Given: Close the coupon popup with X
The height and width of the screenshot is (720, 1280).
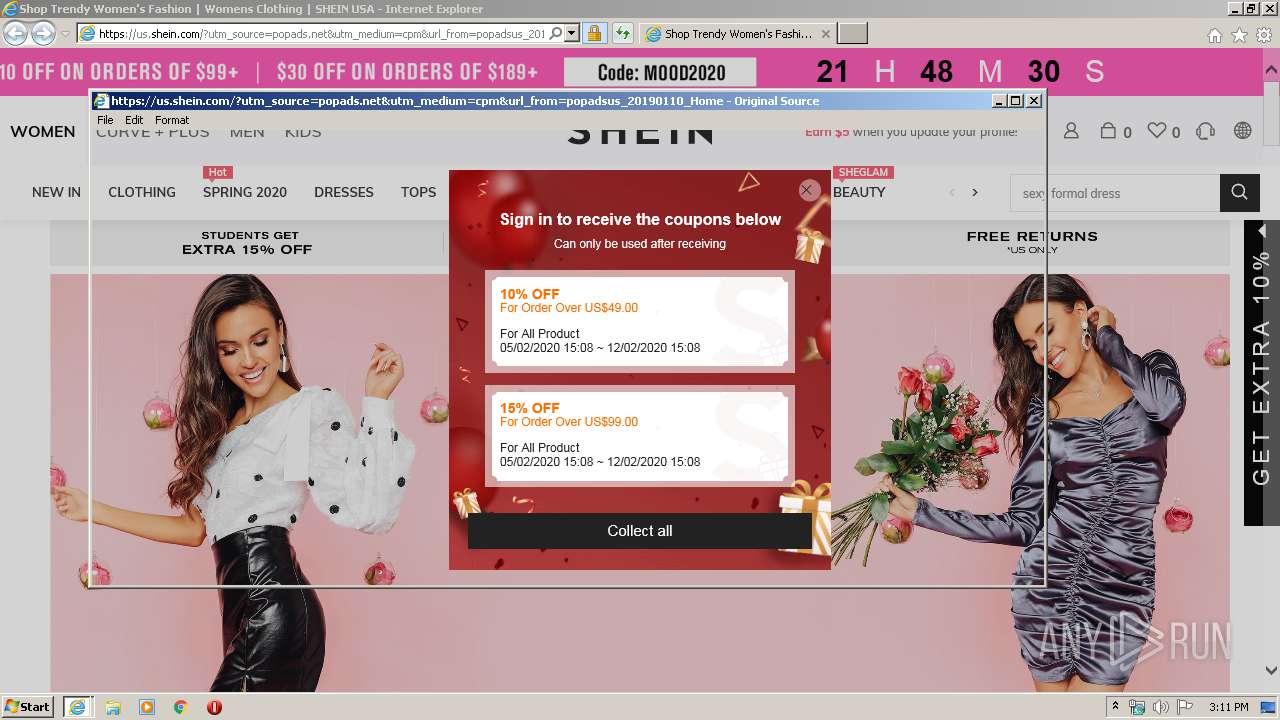Looking at the screenshot, I should click(x=808, y=190).
